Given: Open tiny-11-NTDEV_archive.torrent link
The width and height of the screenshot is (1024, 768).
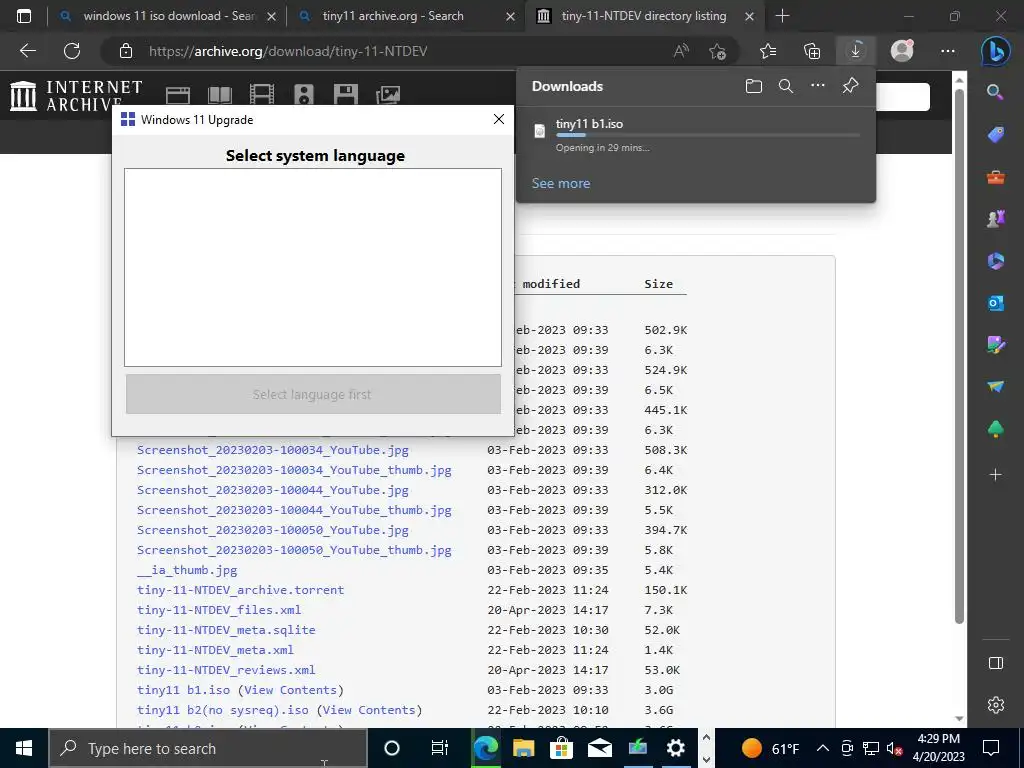Looking at the screenshot, I should tap(240, 590).
